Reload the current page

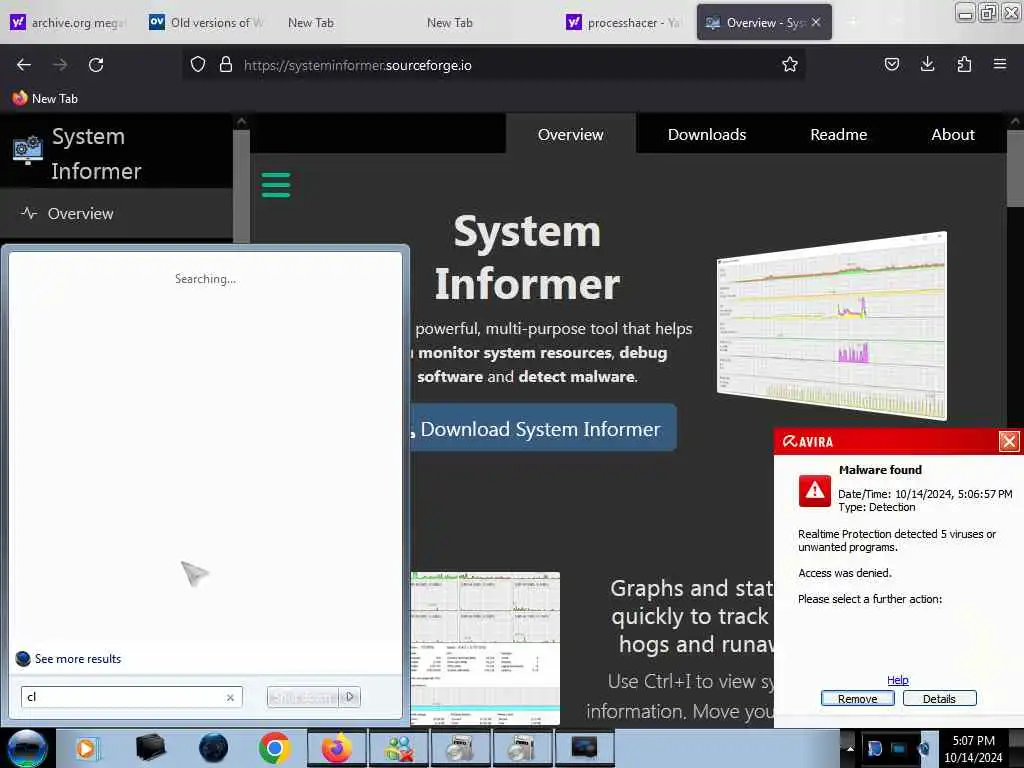[96, 65]
